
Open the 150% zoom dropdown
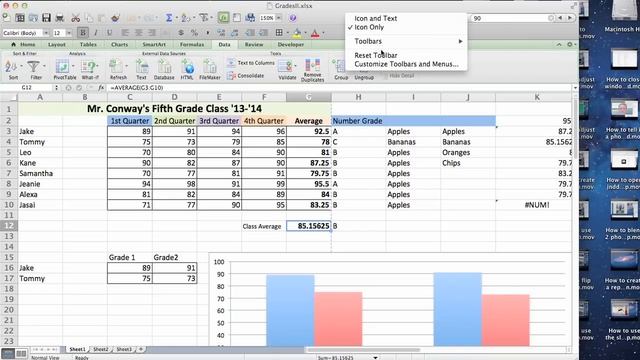[x=279, y=18]
